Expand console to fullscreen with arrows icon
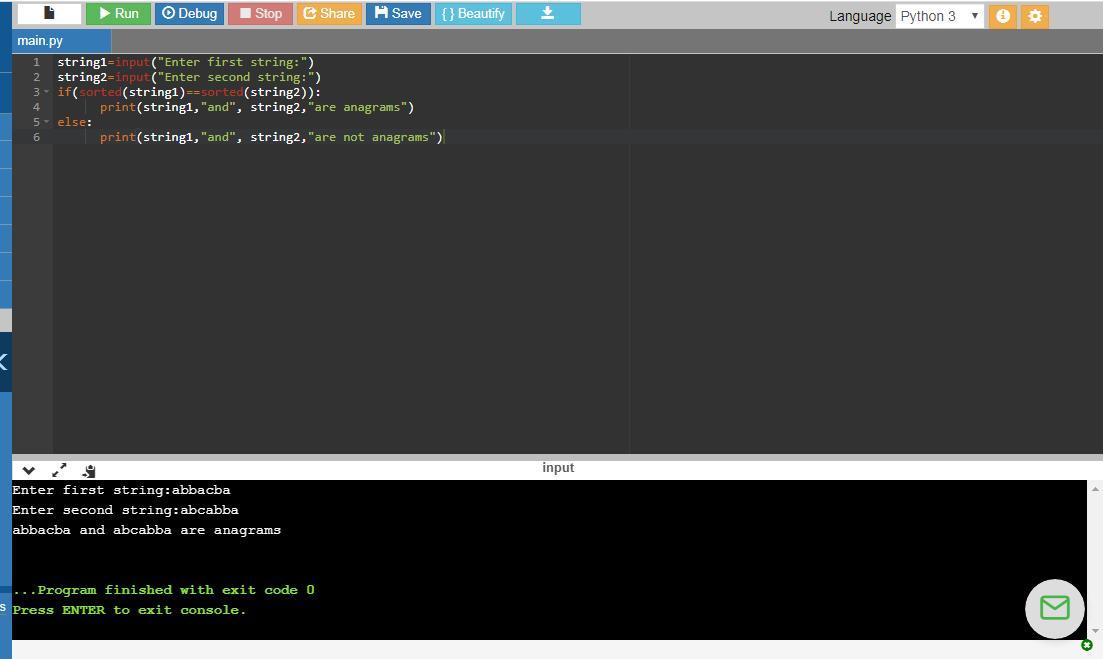This screenshot has width=1103, height=659. click(59, 470)
